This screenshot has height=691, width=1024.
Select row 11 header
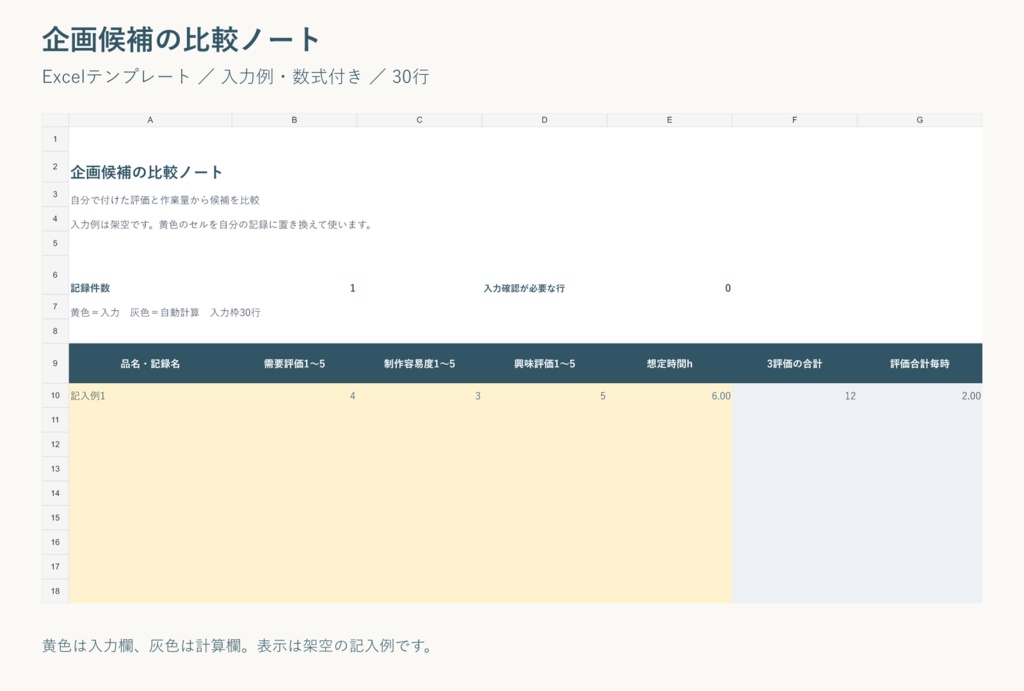pyautogui.click(x=55, y=420)
